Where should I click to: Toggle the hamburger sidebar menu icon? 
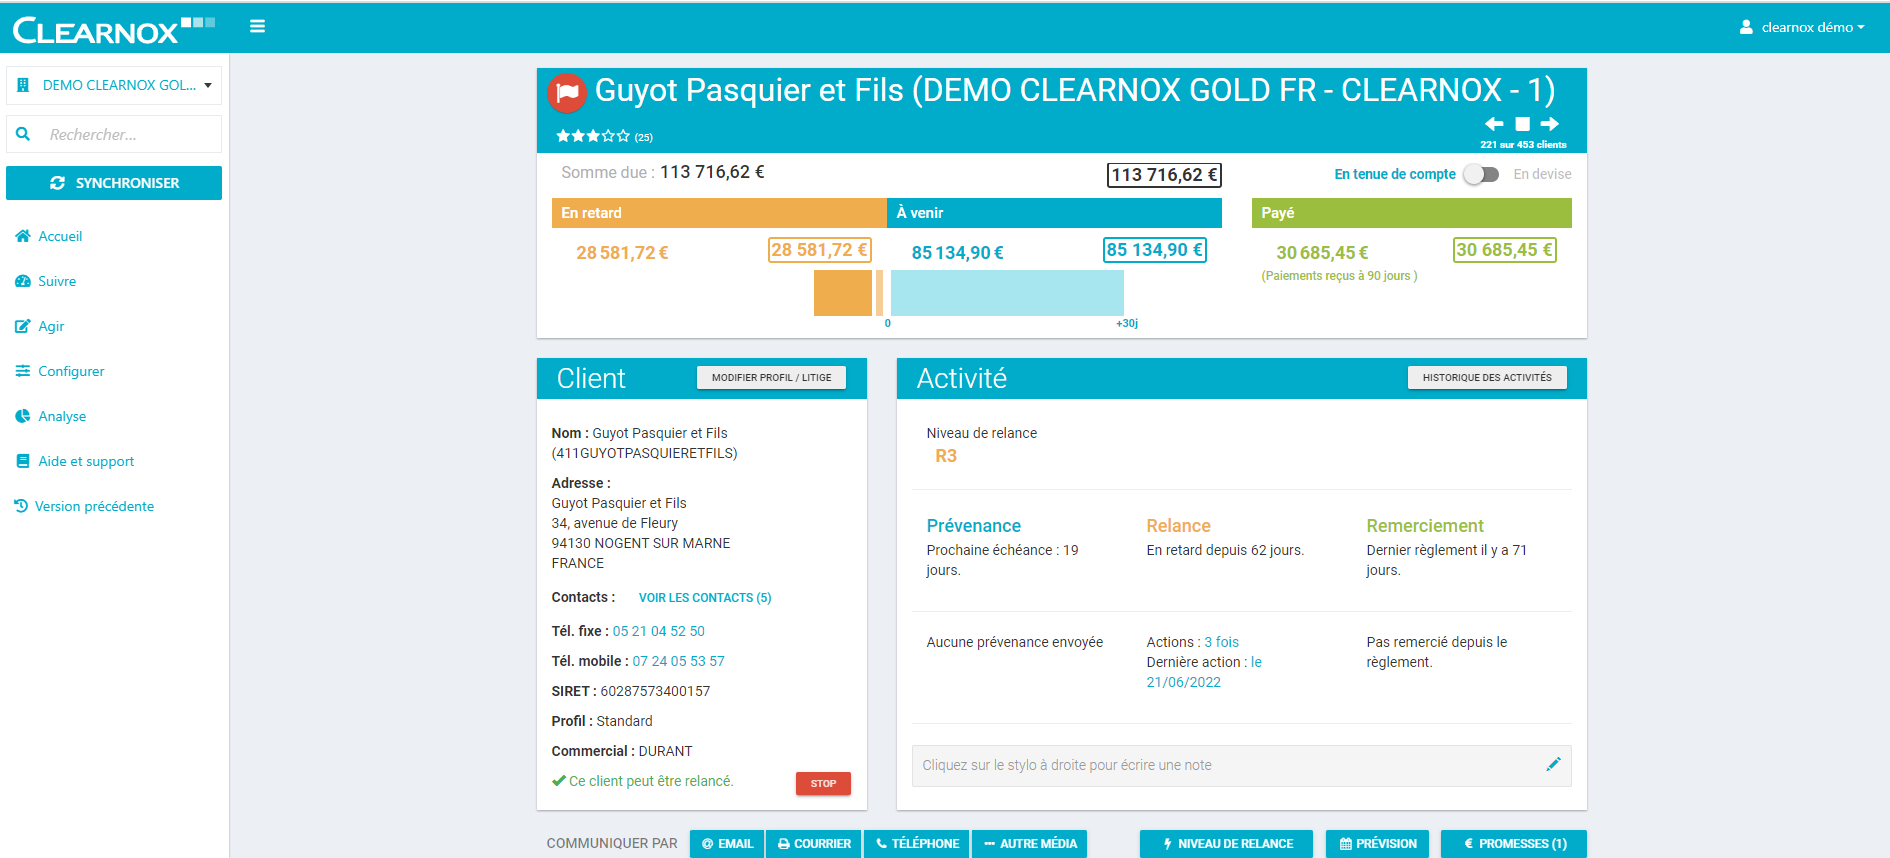point(257,27)
